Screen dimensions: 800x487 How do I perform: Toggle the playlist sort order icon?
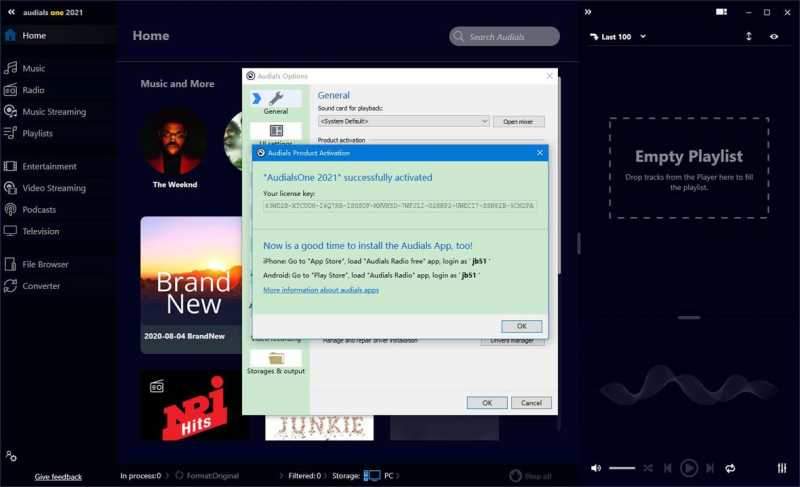(748, 37)
